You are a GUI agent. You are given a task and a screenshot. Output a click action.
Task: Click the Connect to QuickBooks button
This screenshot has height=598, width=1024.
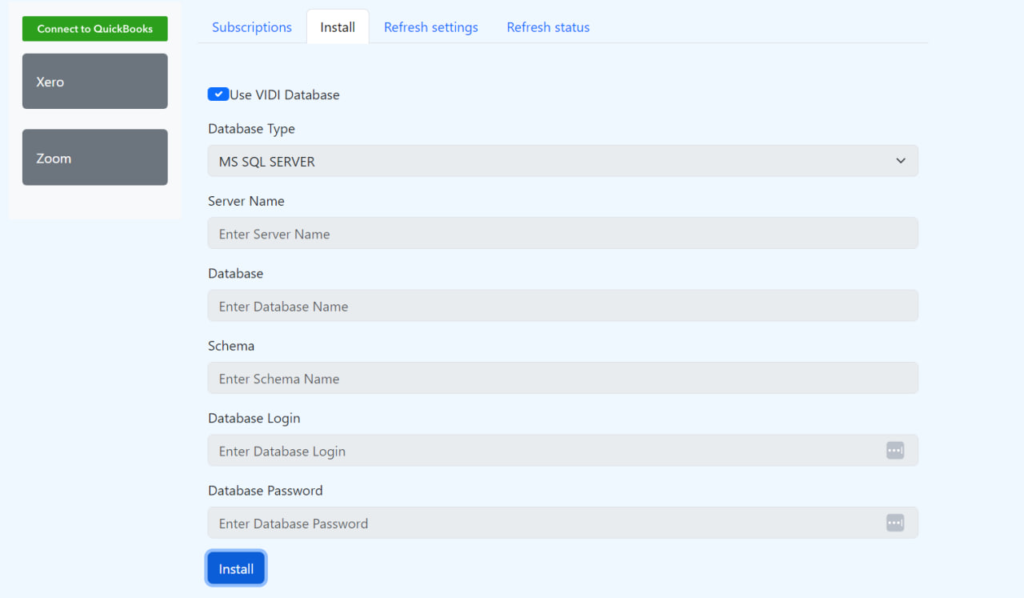point(95,29)
